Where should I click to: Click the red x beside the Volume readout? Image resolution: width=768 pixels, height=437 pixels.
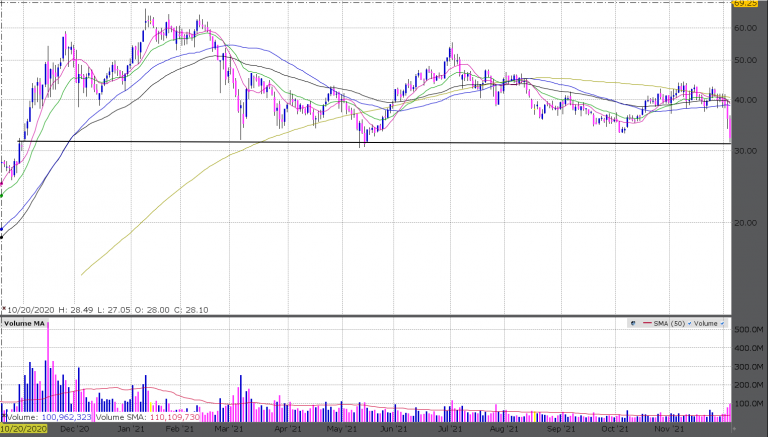(4, 414)
